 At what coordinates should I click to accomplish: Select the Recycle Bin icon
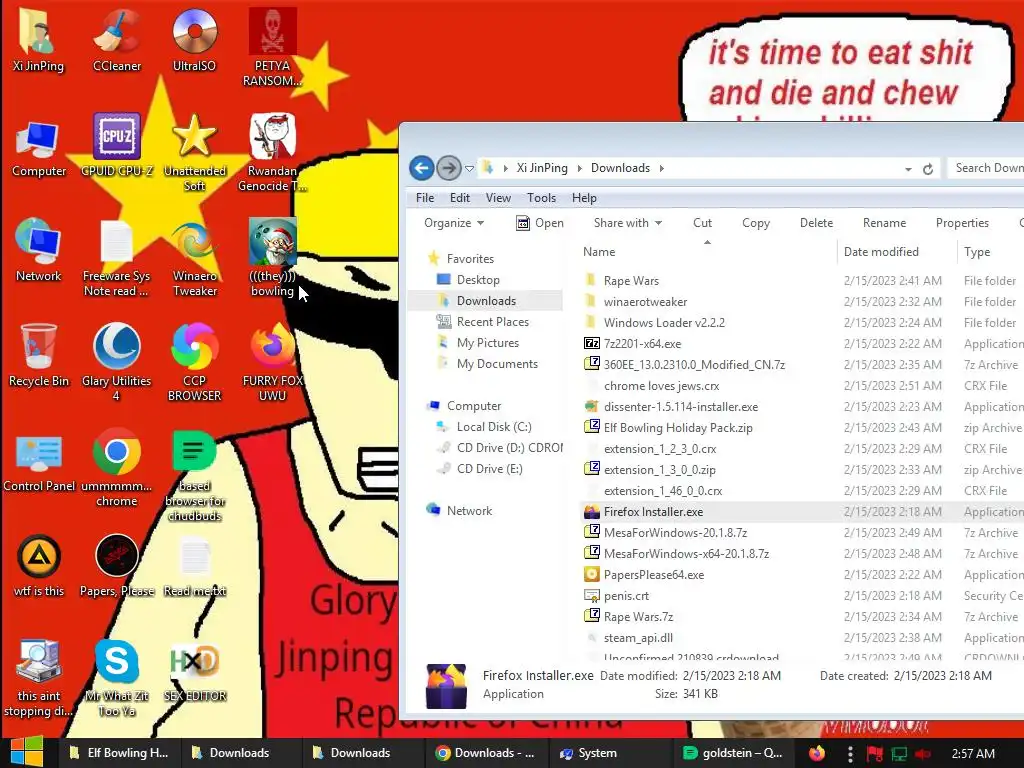click(x=39, y=357)
